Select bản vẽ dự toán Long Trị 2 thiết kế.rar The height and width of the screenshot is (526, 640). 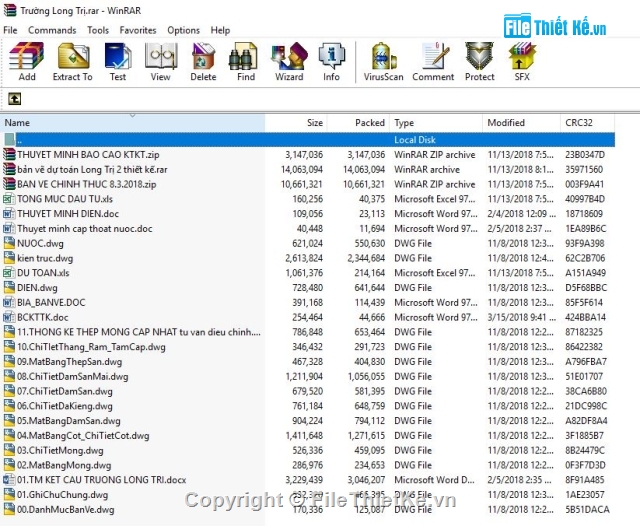click(x=92, y=169)
